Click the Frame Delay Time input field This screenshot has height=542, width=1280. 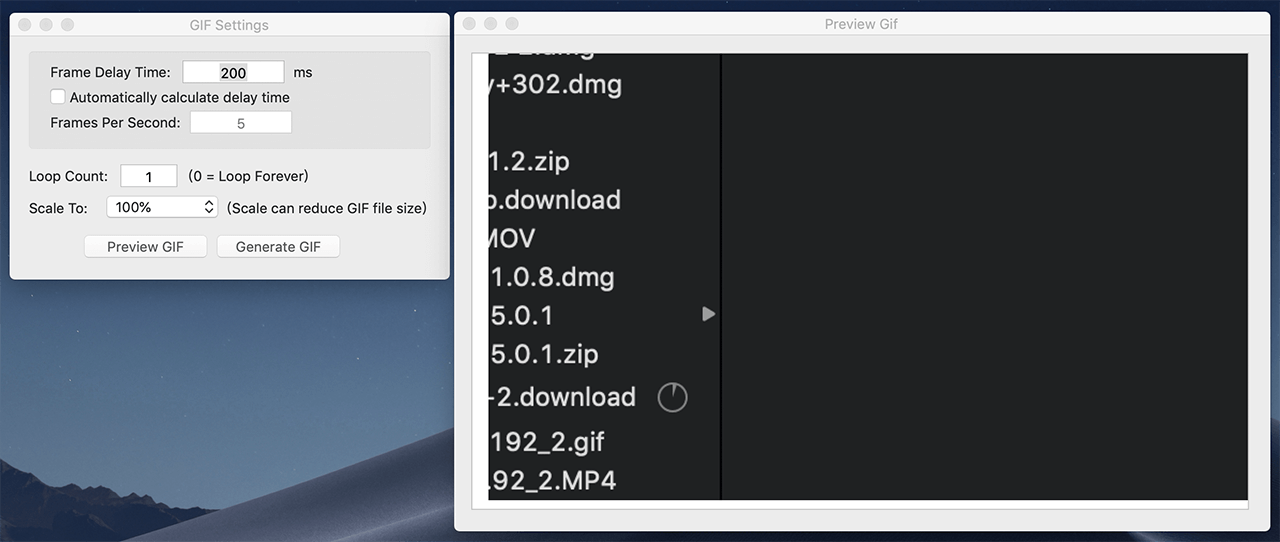point(233,72)
